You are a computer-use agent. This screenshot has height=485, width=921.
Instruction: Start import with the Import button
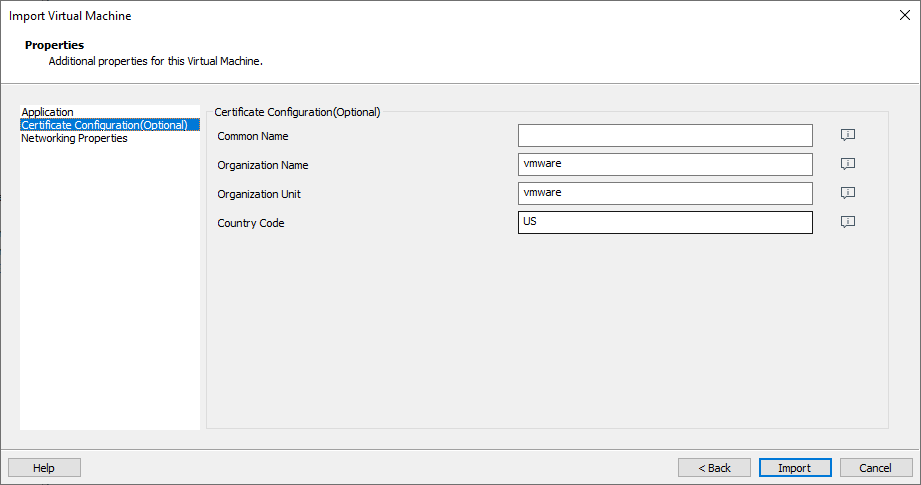point(795,468)
